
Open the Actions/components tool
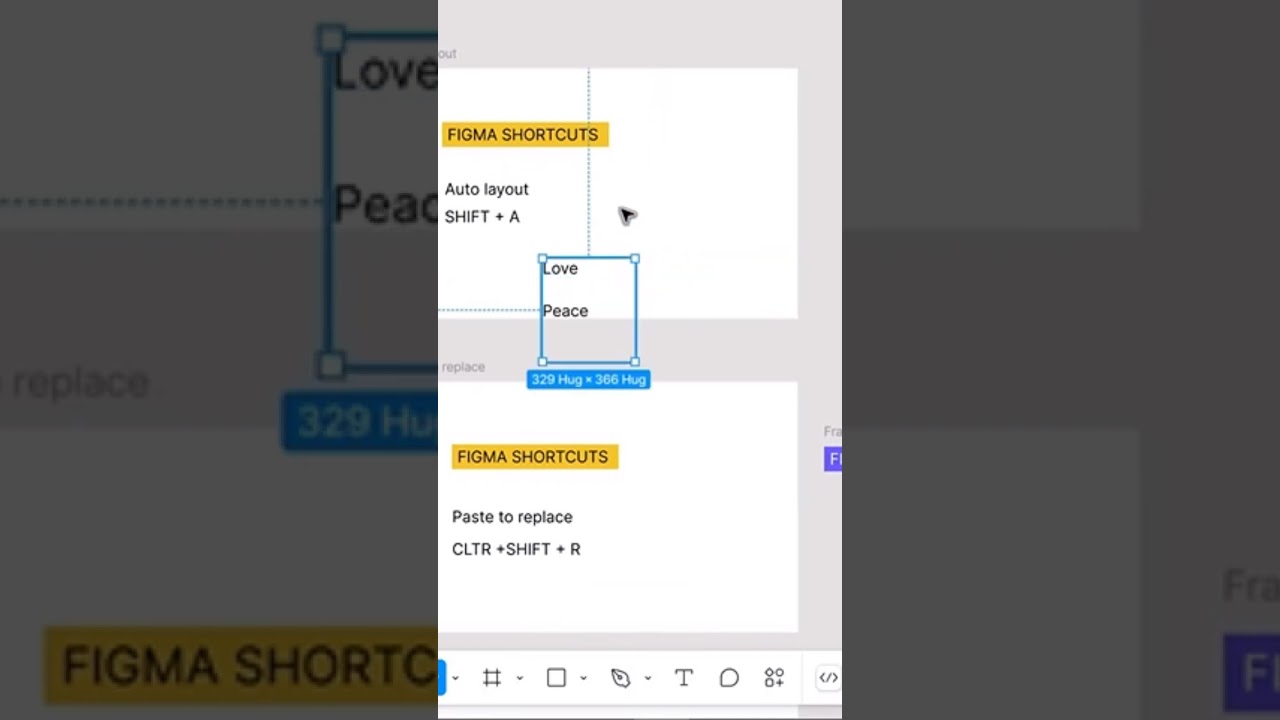774,678
